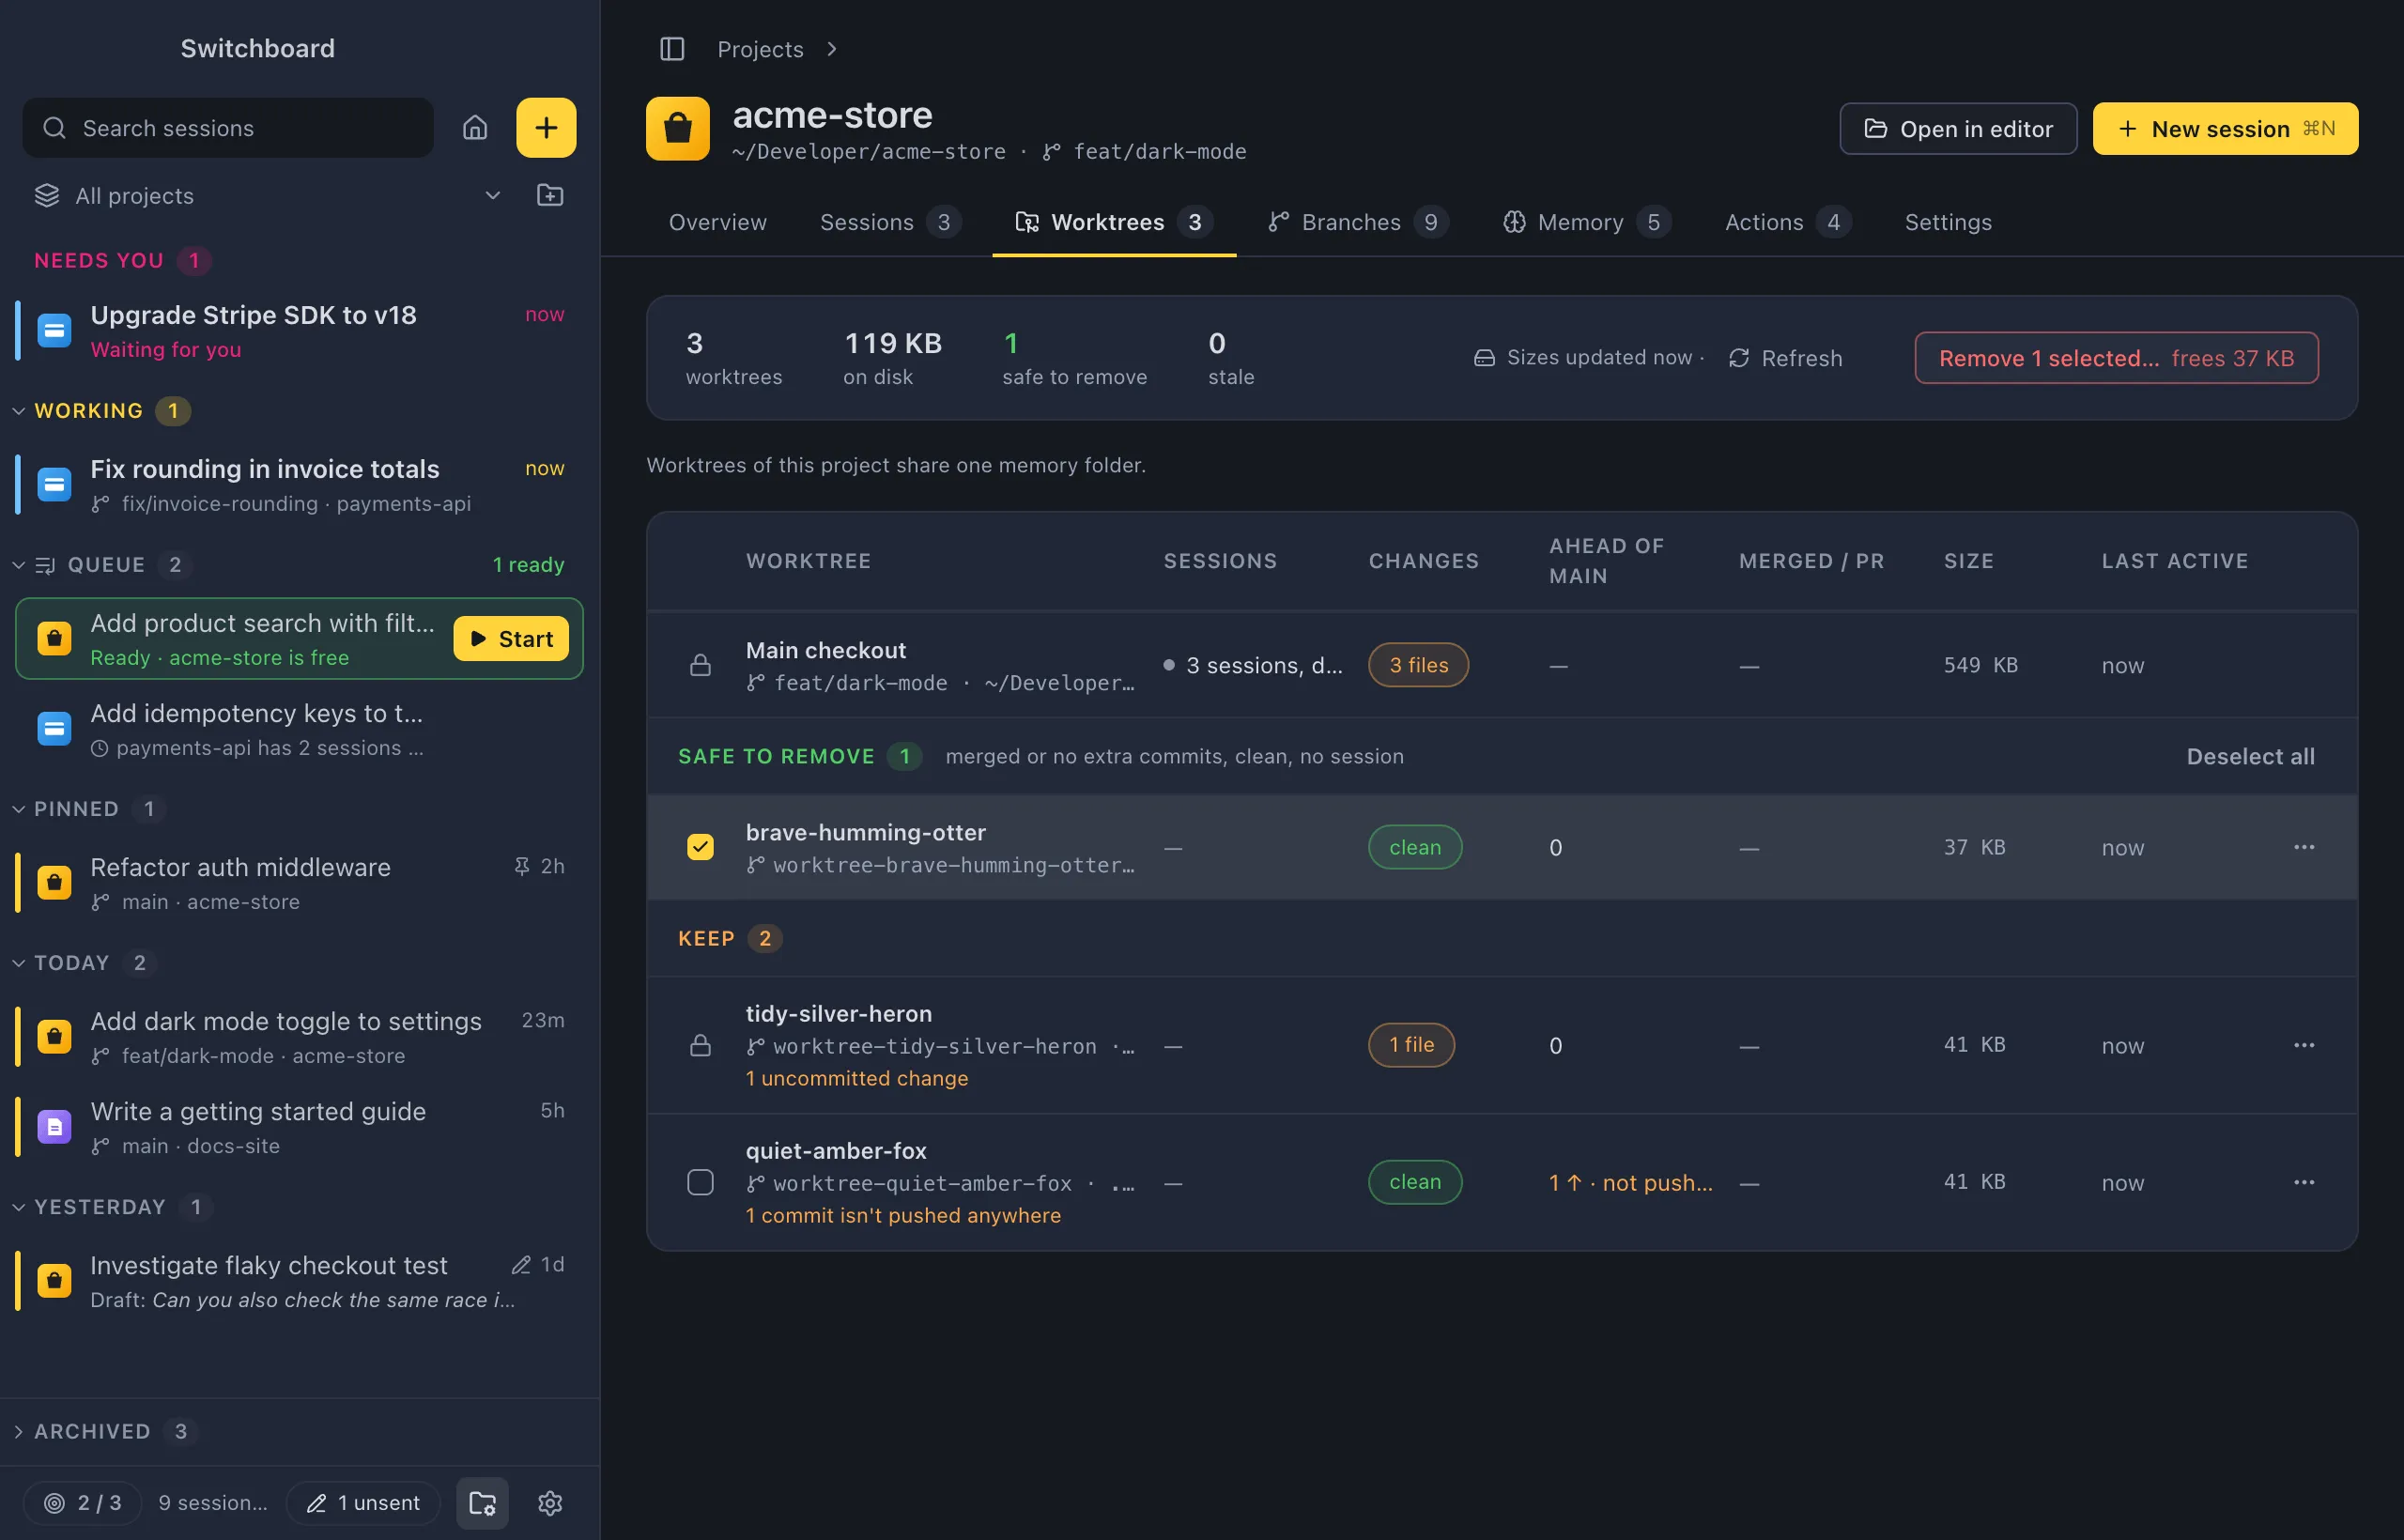Image resolution: width=2404 pixels, height=1540 pixels.
Task: Check the quiet-amber-fox worktree checkbox
Action: [701, 1182]
